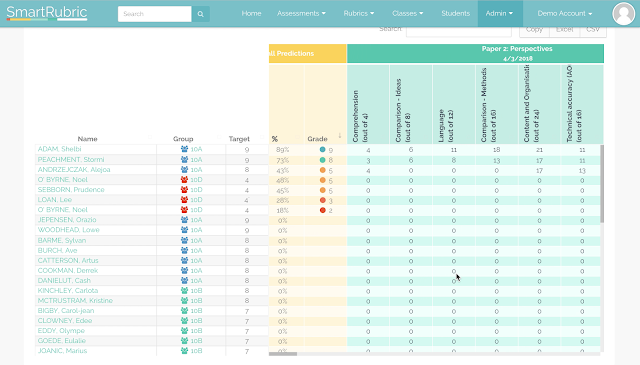640x365 pixels.
Task: Click the red 10D group icon for LOAN, Lee
Action: pos(184,200)
